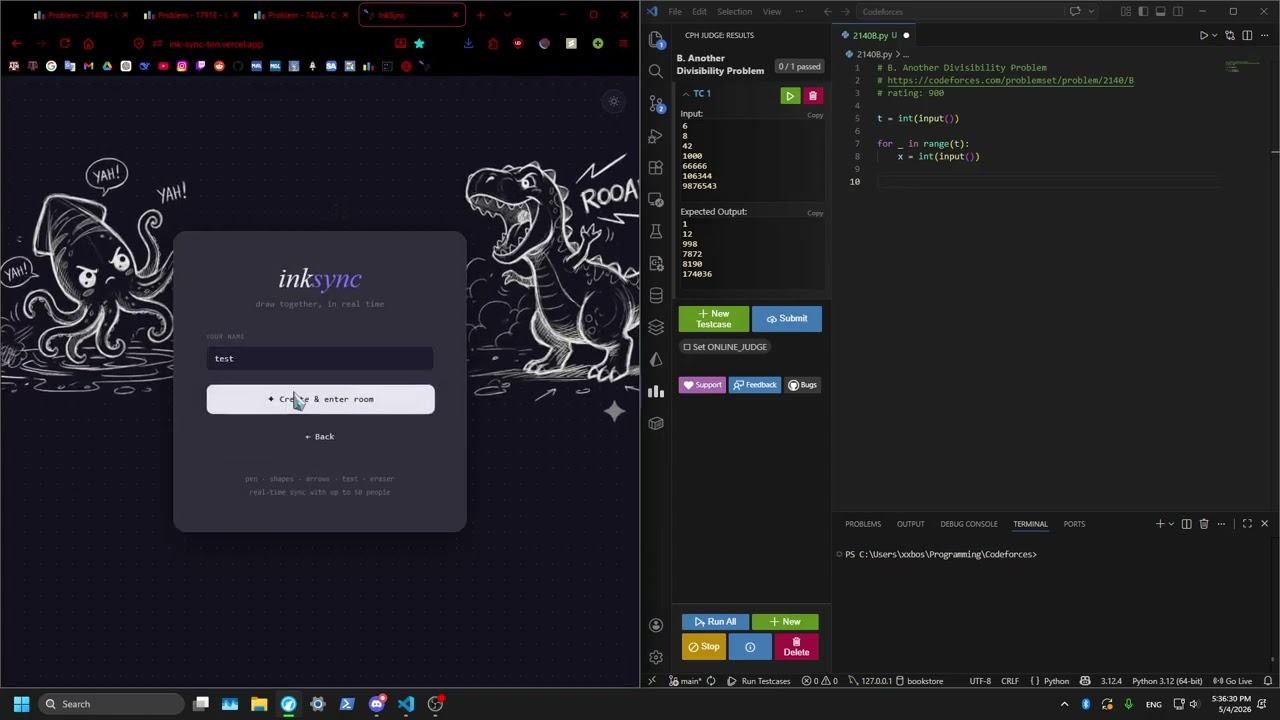The width and height of the screenshot is (1280, 720).
Task: Open the Windows Start menu
Action: point(21,704)
